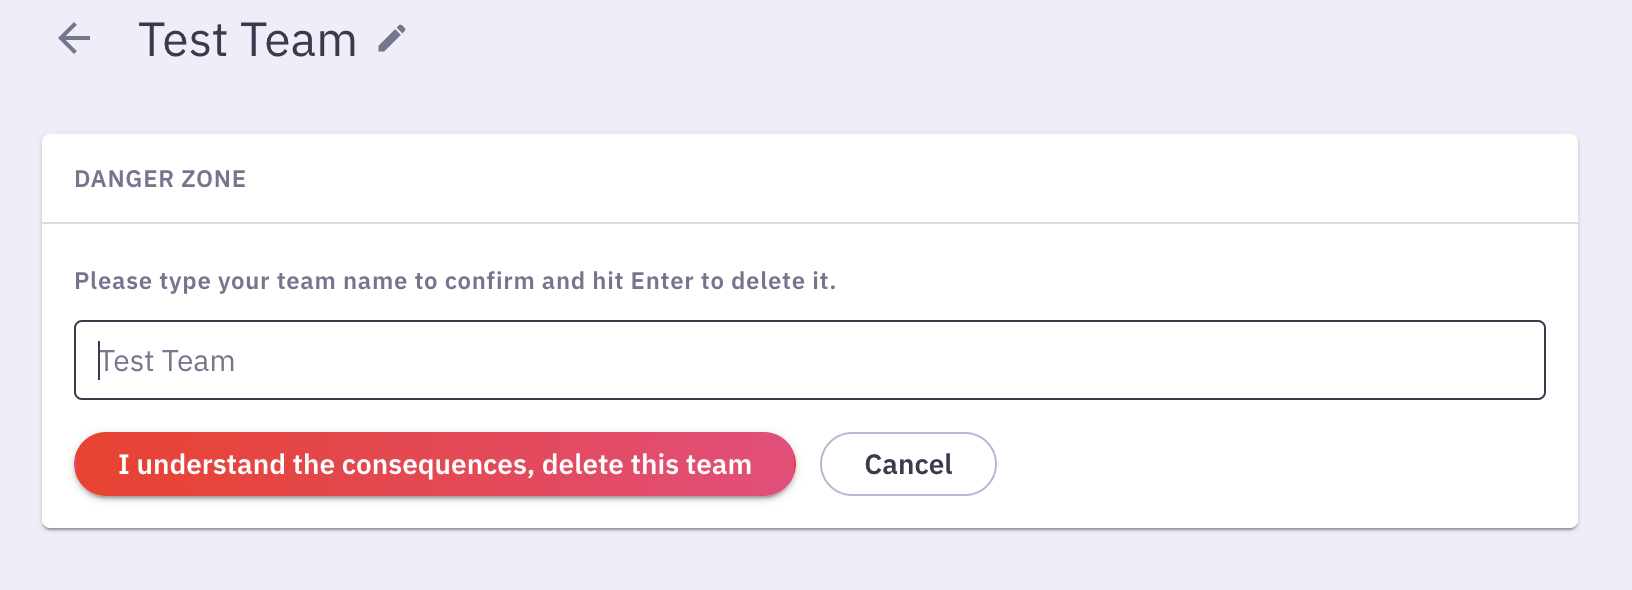Confirm deletion with "I understand the consequences"

click(x=434, y=464)
